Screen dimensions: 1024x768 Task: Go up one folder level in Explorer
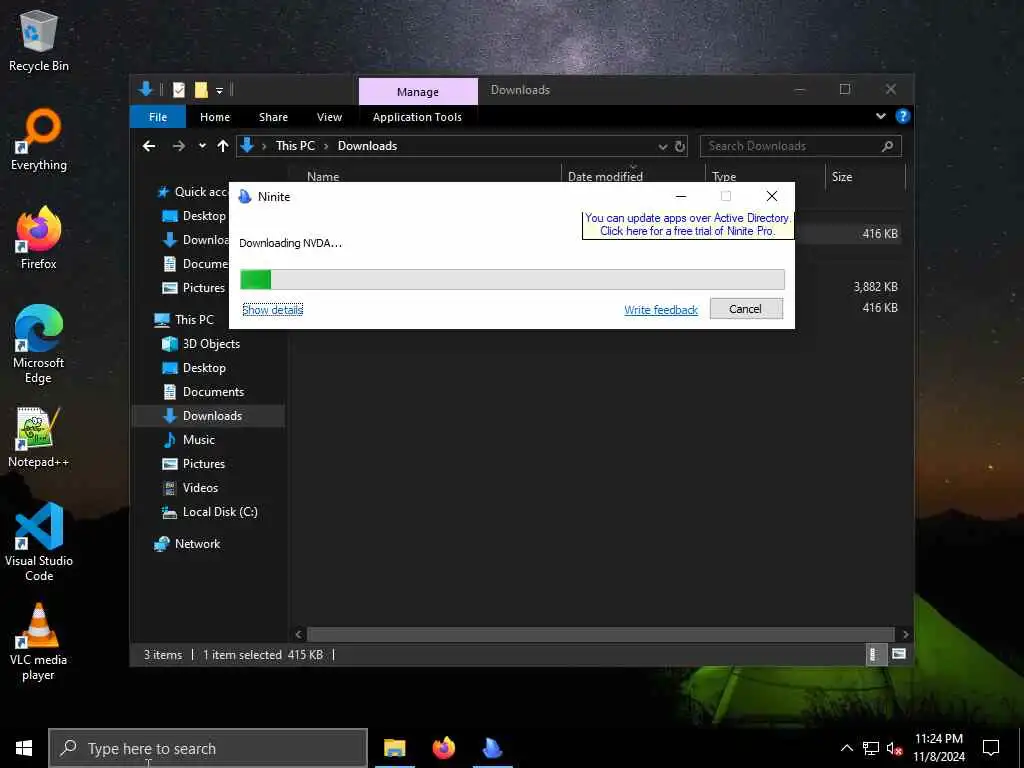point(223,146)
